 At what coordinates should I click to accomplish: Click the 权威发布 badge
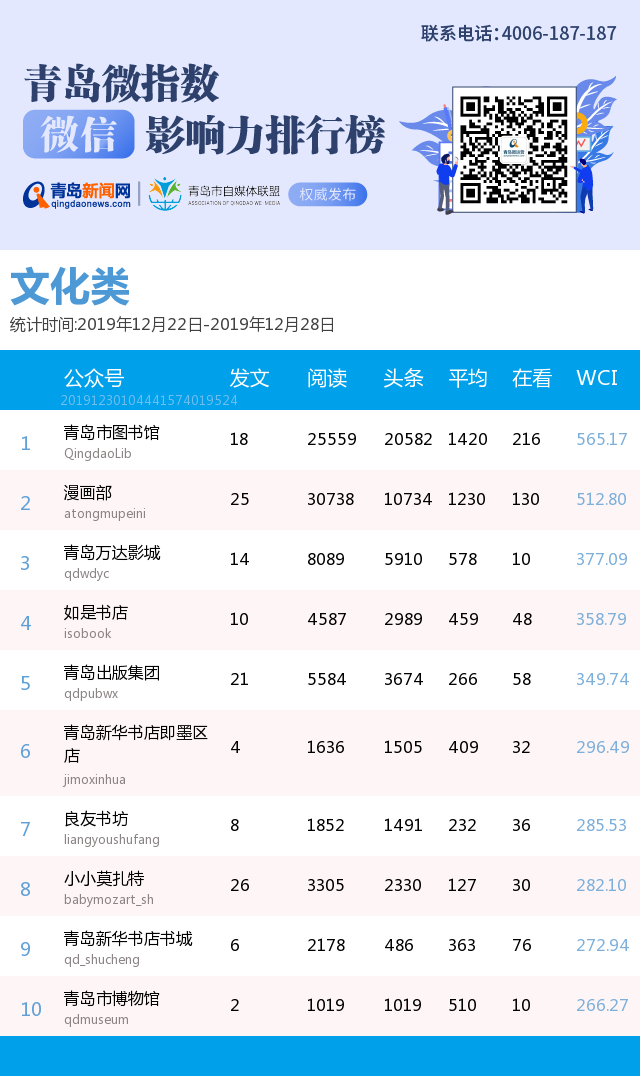(x=327, y=194)
